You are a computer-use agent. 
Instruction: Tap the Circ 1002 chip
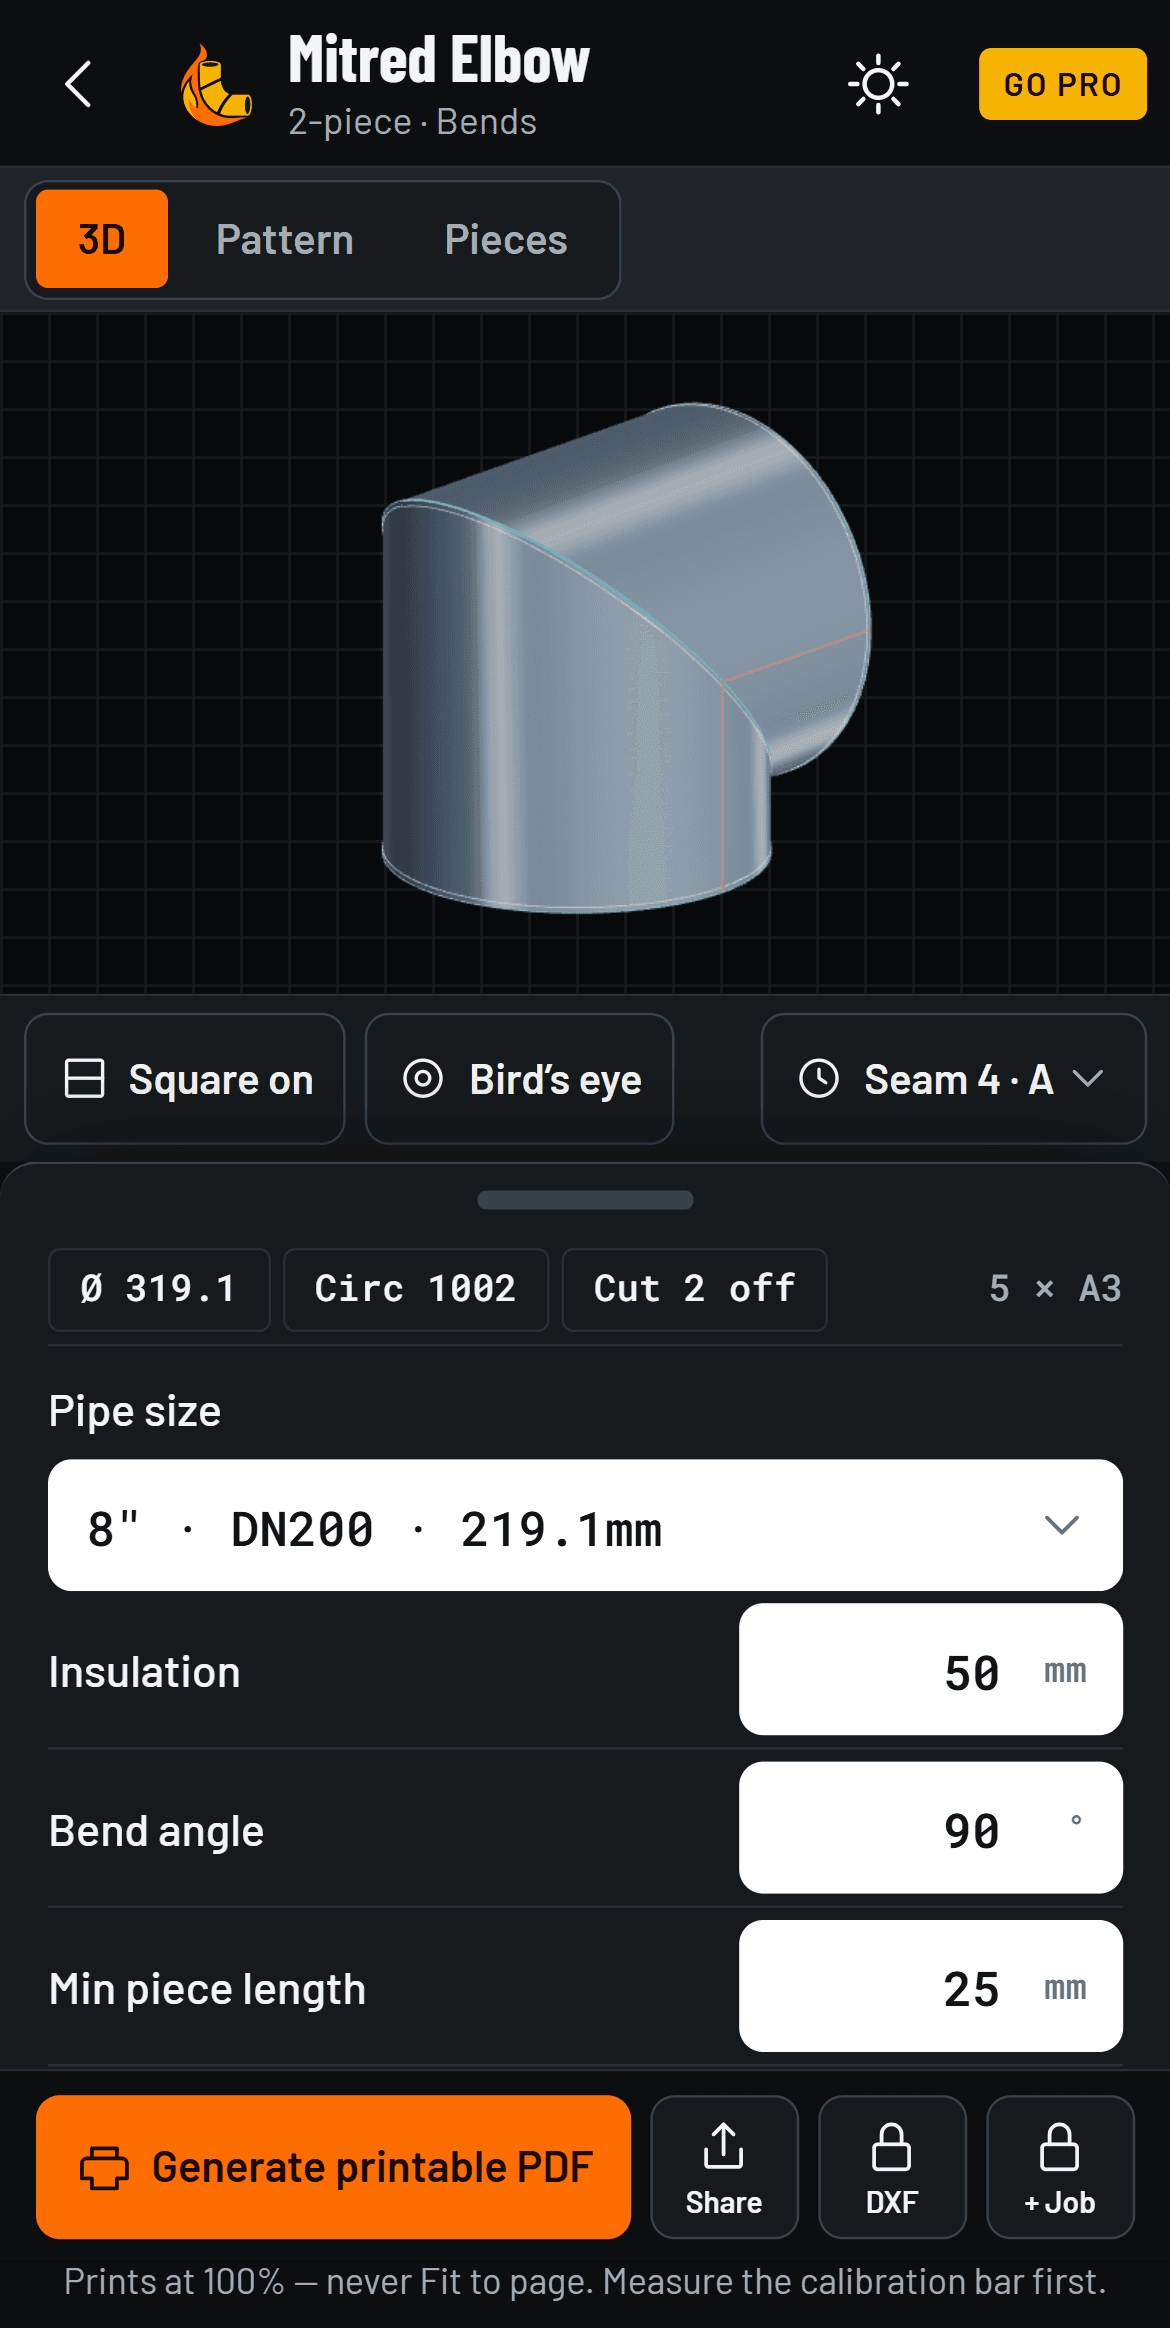tap(416, 1289)
